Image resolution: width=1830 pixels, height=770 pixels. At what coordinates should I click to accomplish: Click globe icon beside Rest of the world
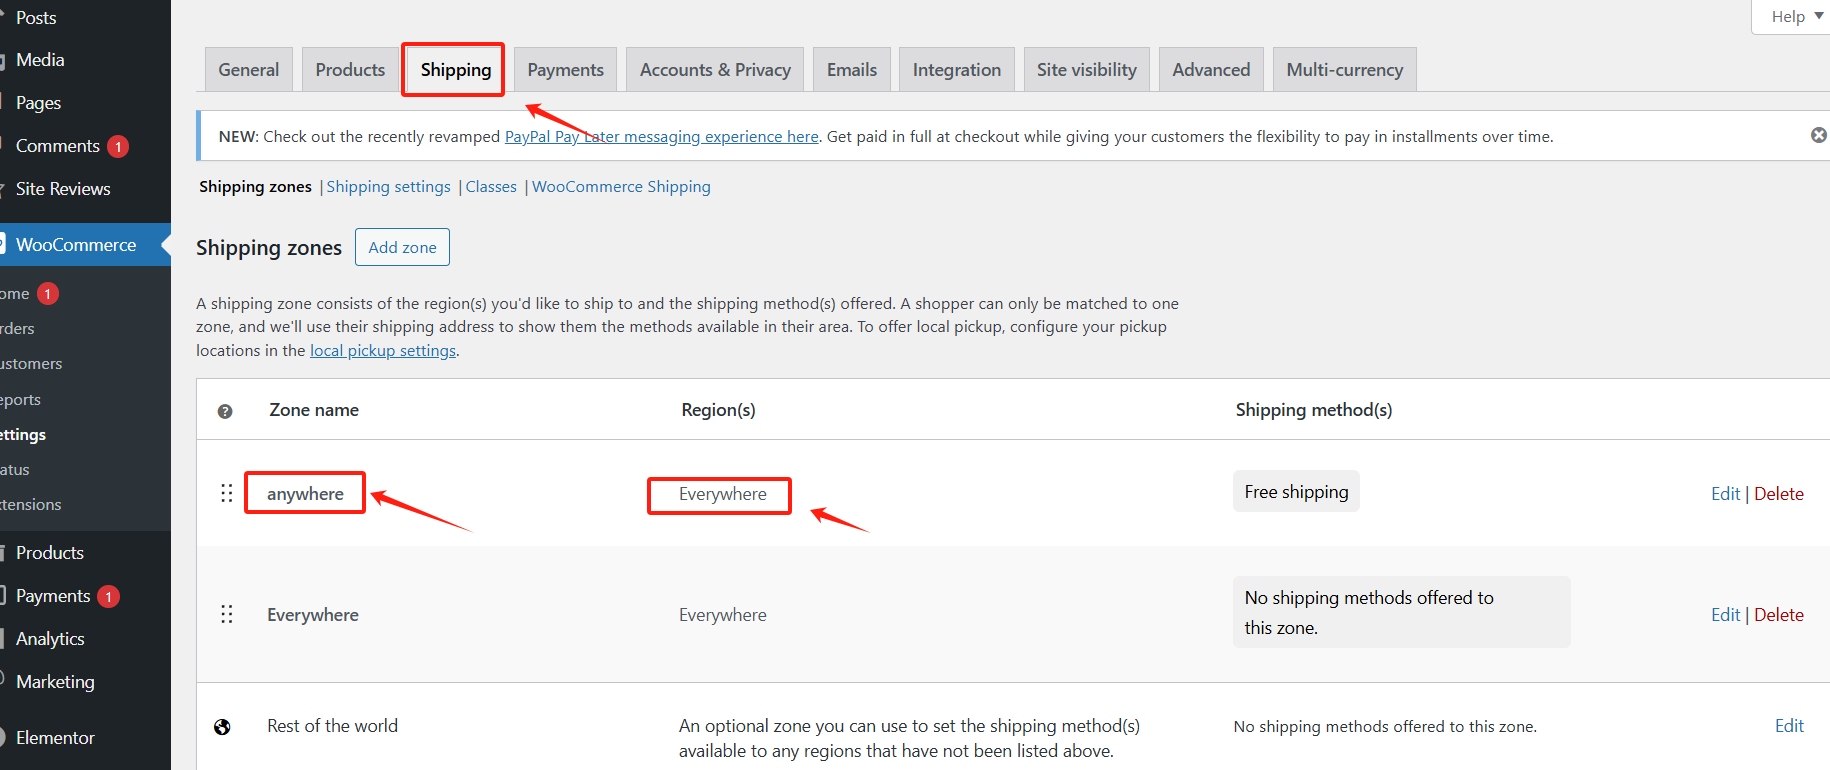(x=222, y=727)
